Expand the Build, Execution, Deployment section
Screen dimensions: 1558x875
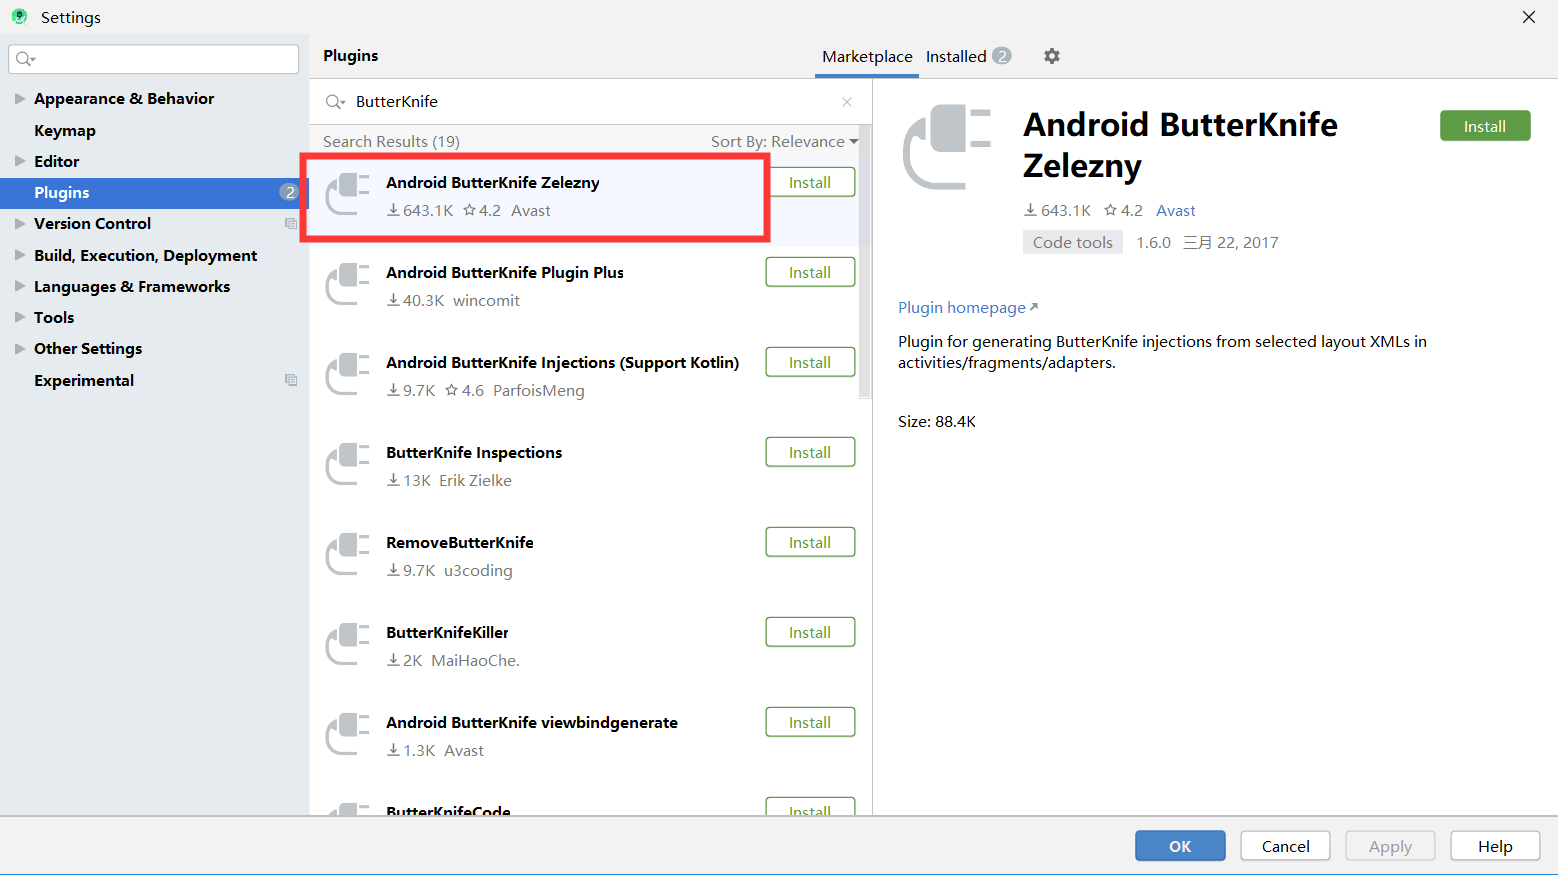(x=19, y=255)
